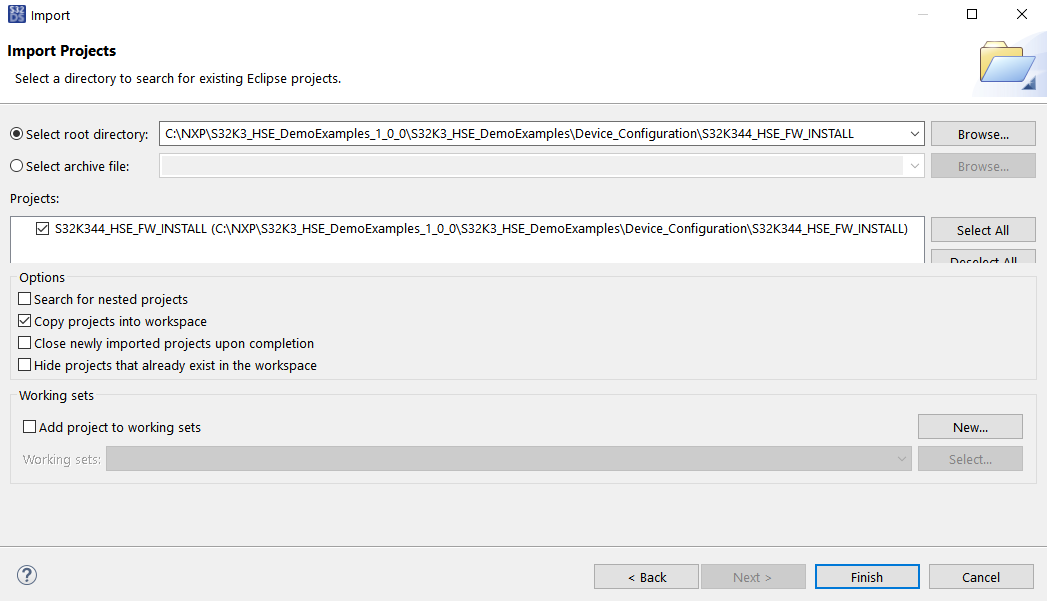1047x601 pixels.
Task: Enable Search for nested projects
Action: click(x=25, y=299)
